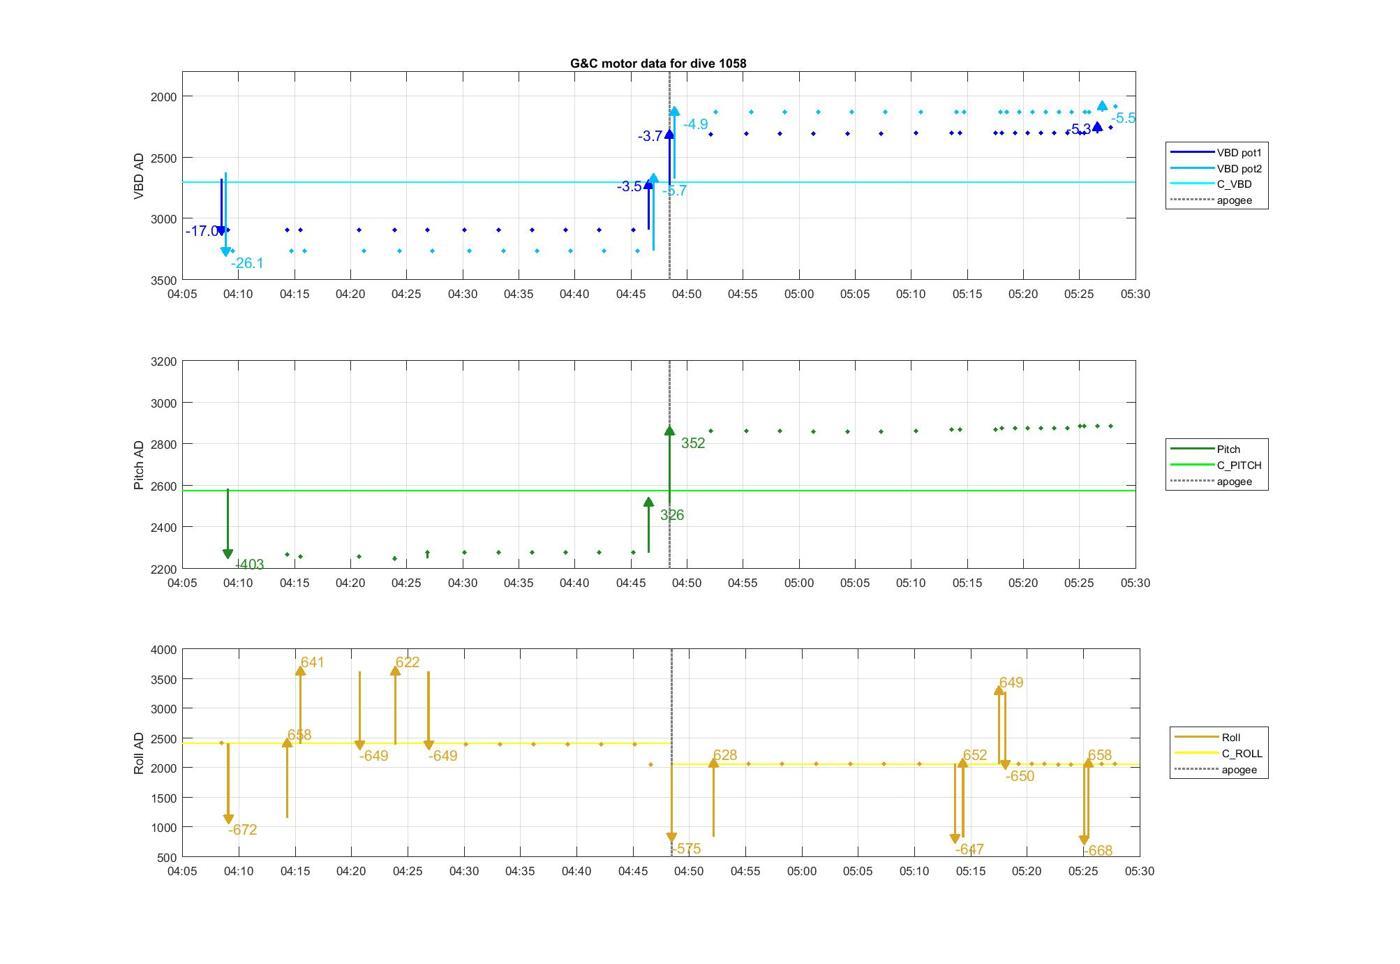Click the '-26.1' VBD data label
The image size is (1400, 964).
click(247, 263)
